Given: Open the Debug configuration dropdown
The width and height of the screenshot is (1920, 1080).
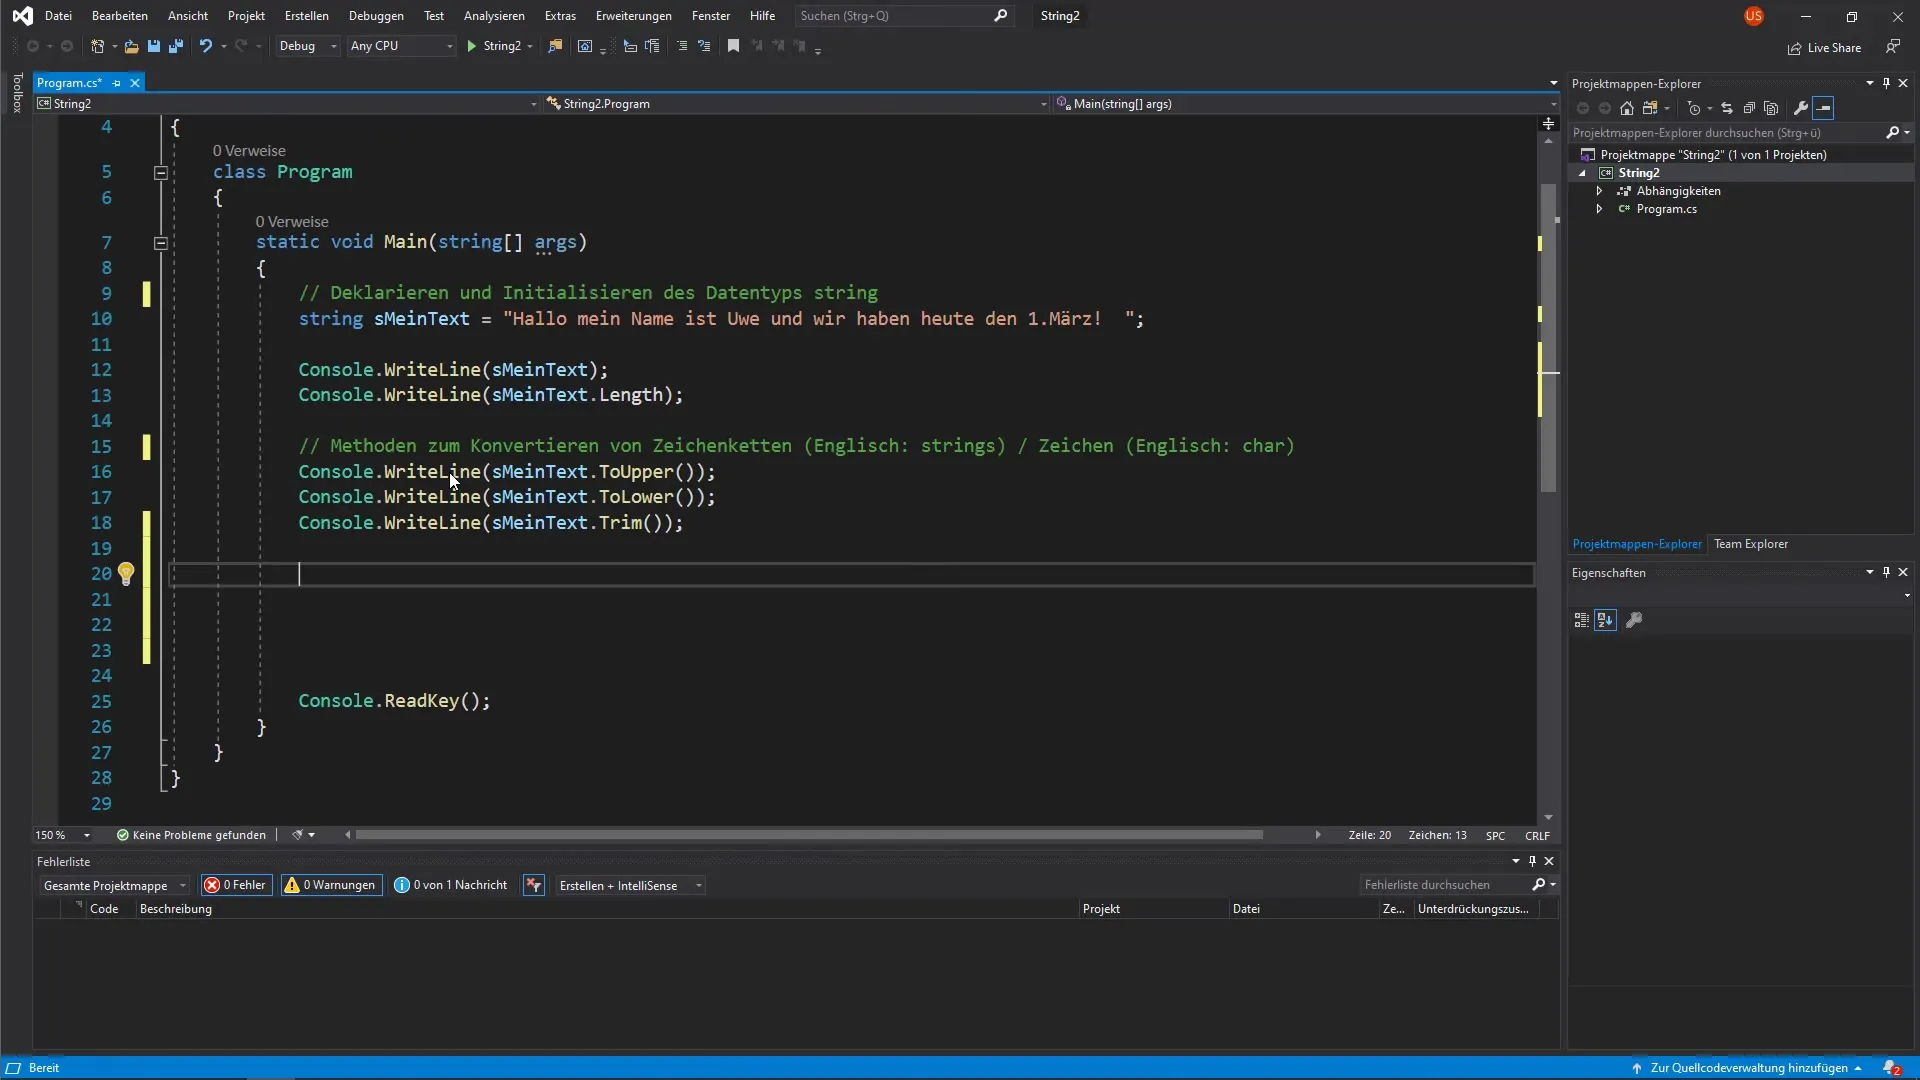Looking at the screenshot, I should 307,46.
